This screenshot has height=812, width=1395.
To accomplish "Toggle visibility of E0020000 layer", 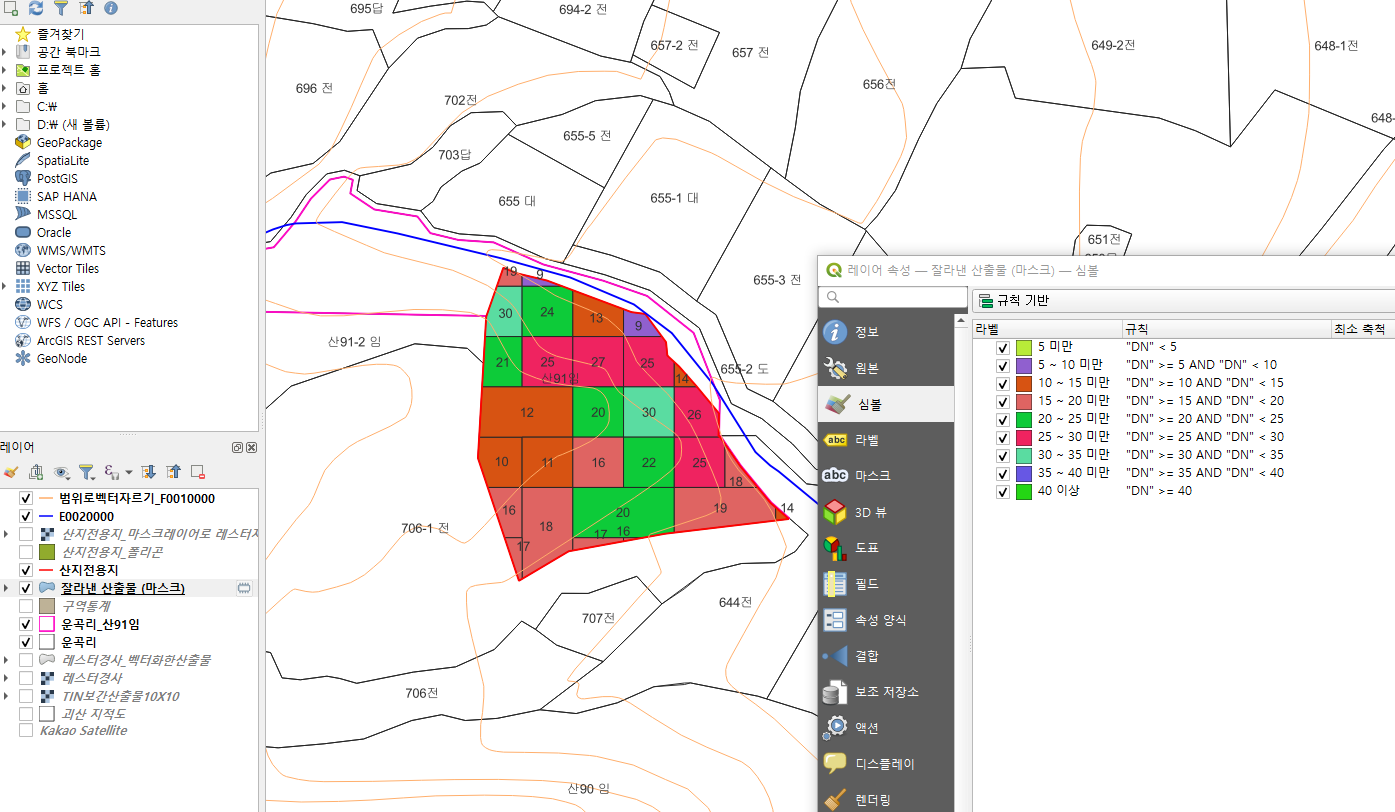I will 26,516.
